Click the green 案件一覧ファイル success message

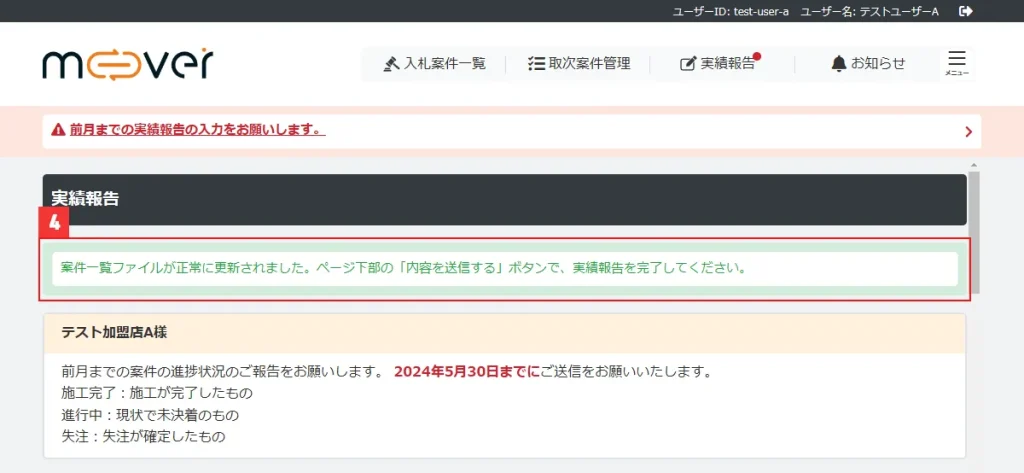[404, 269]
